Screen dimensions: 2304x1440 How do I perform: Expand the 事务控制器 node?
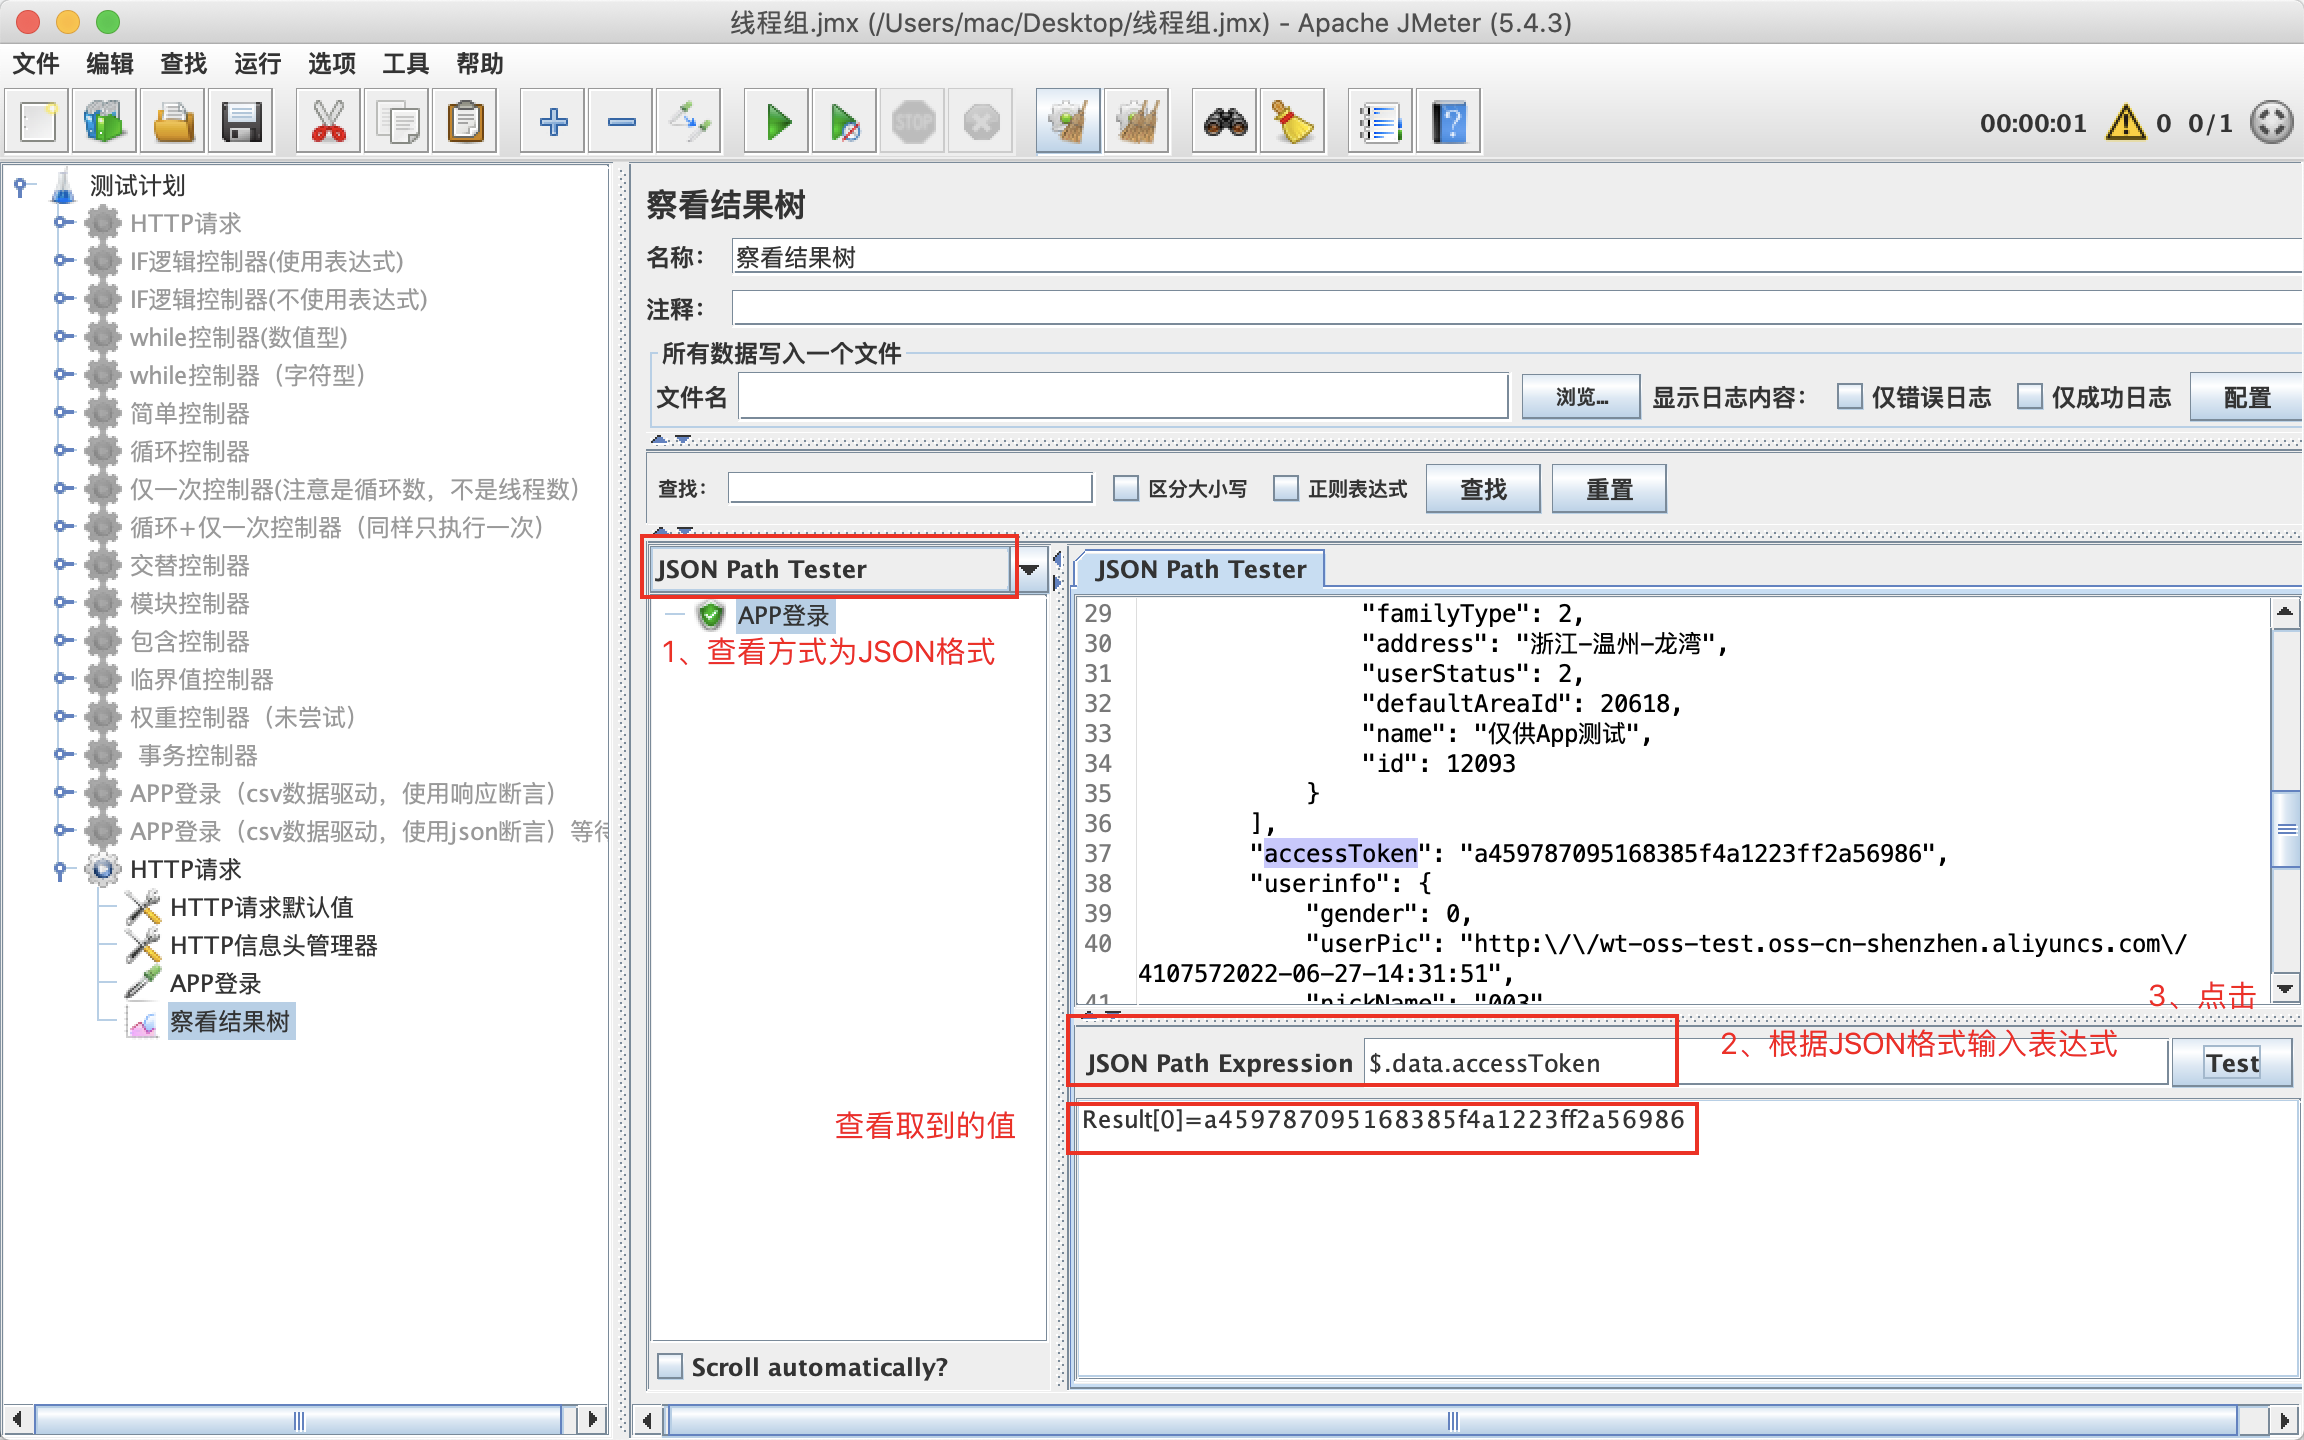click(62, 755)
